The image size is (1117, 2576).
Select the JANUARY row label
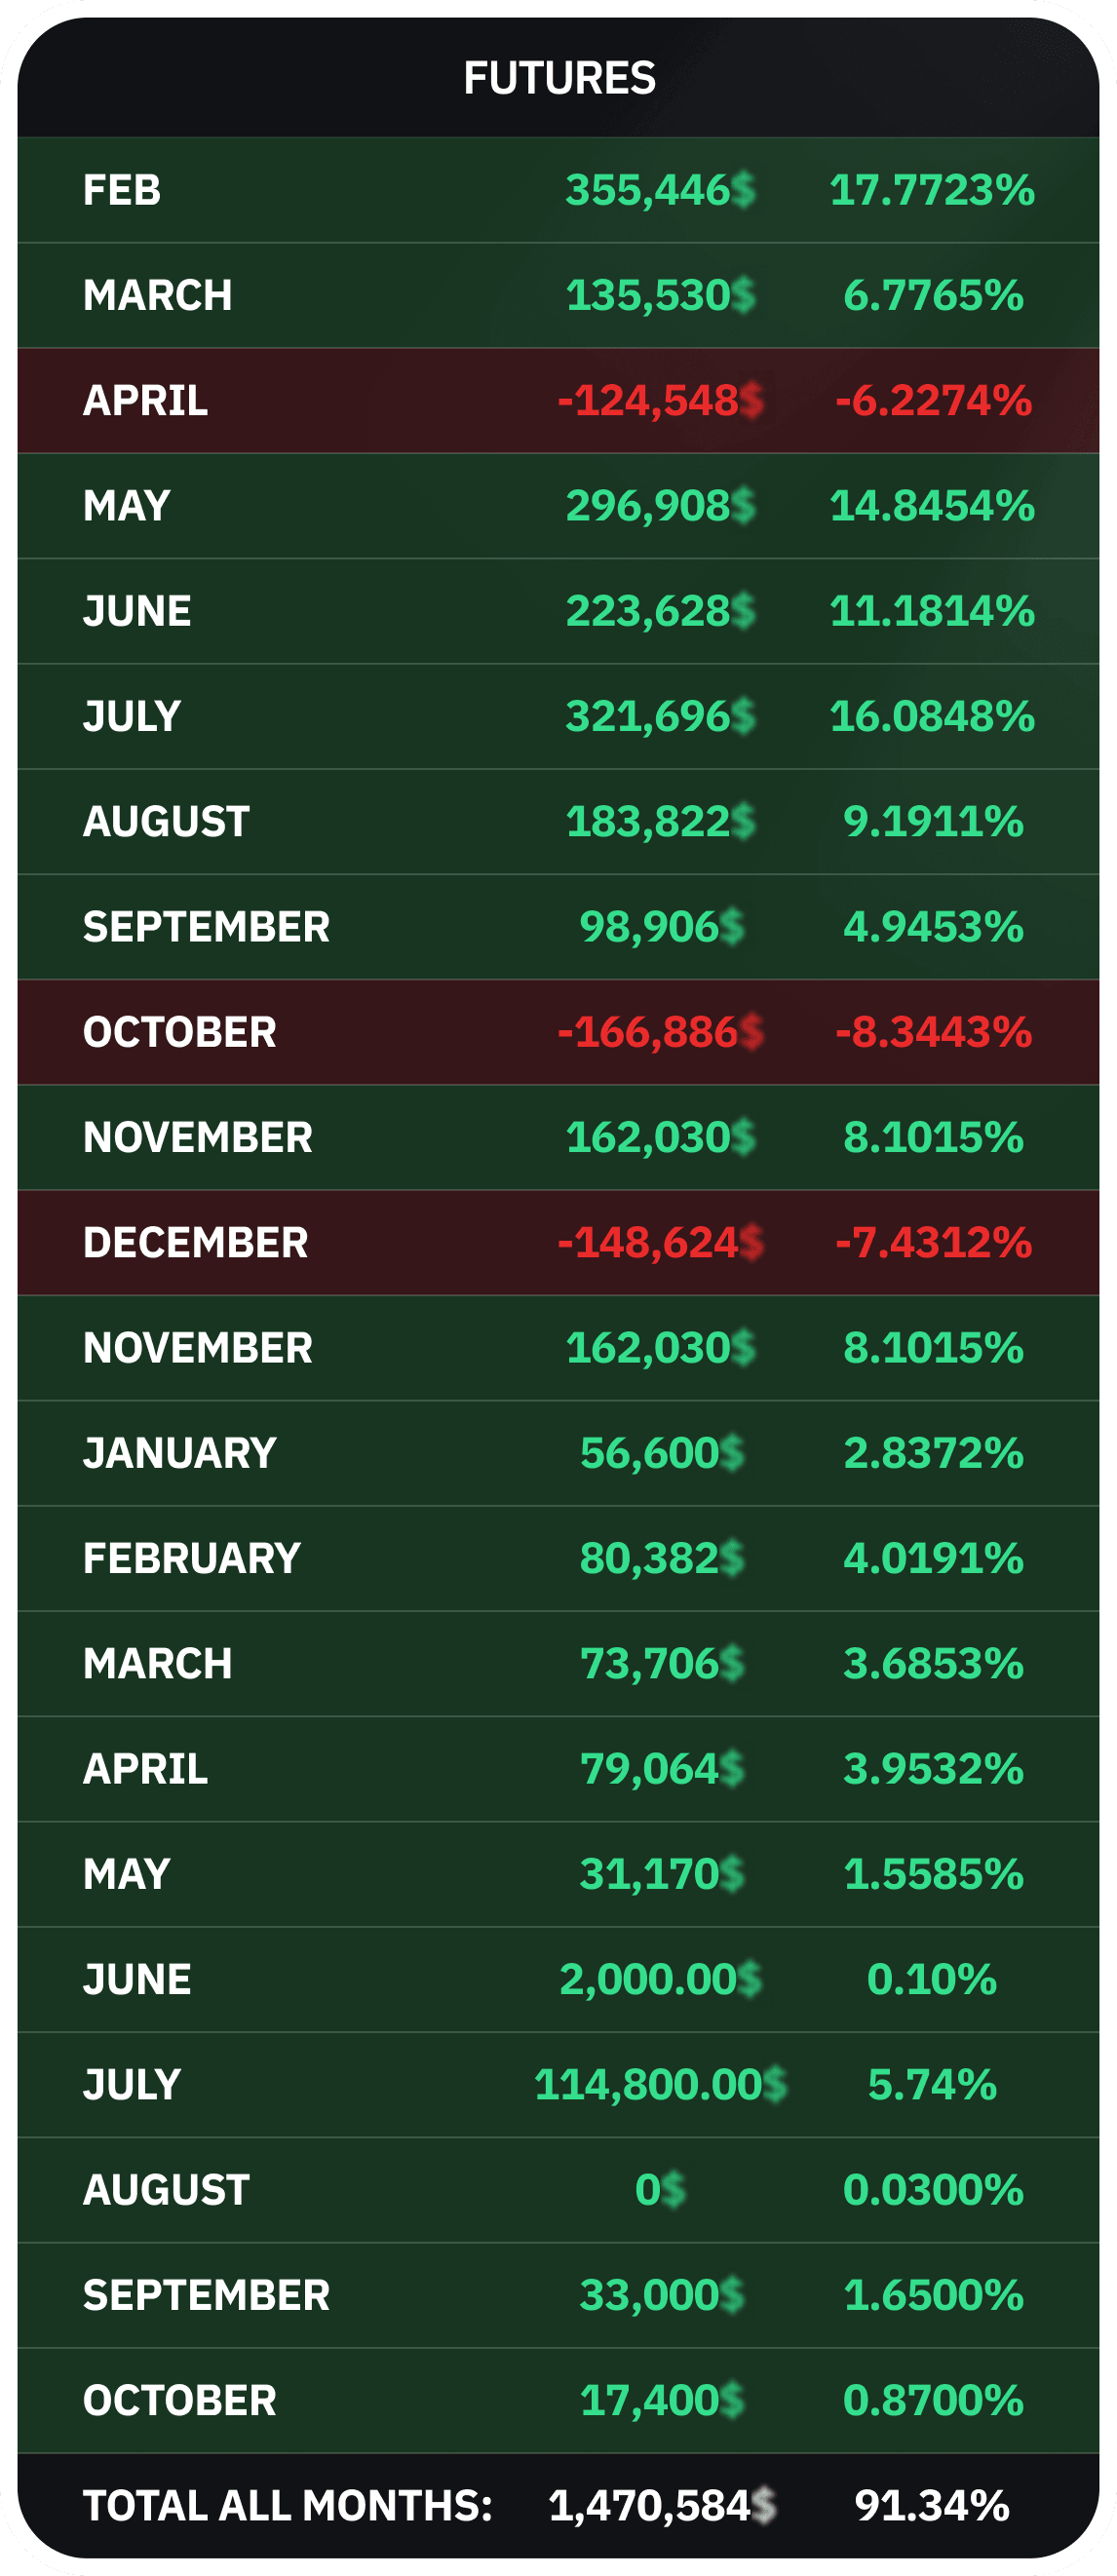[180, 1453]
